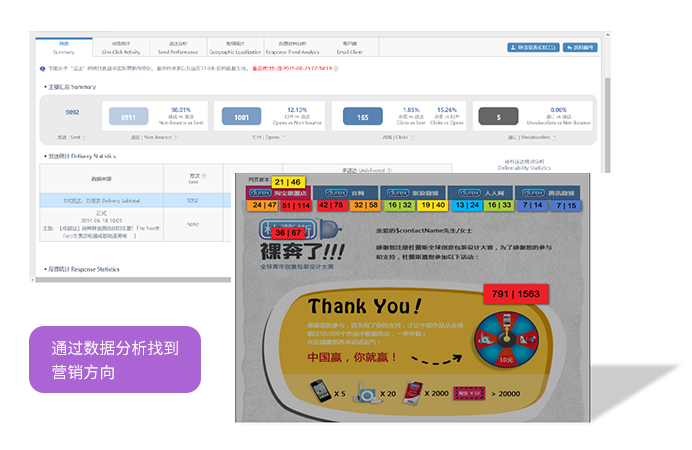This screenshot has height=450, width=692.
Task: Click the yellow 19 | 40 heatmap label
Action: click(432, 206)
